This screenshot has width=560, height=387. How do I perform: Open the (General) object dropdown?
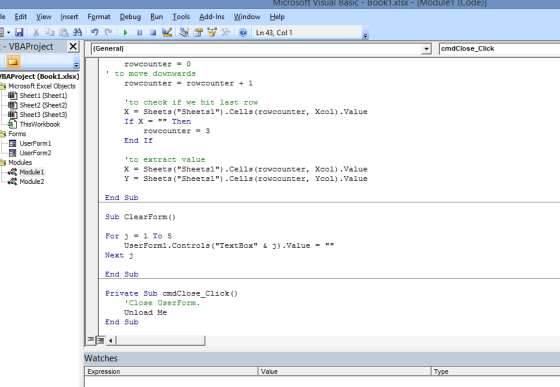coord(426,49)
